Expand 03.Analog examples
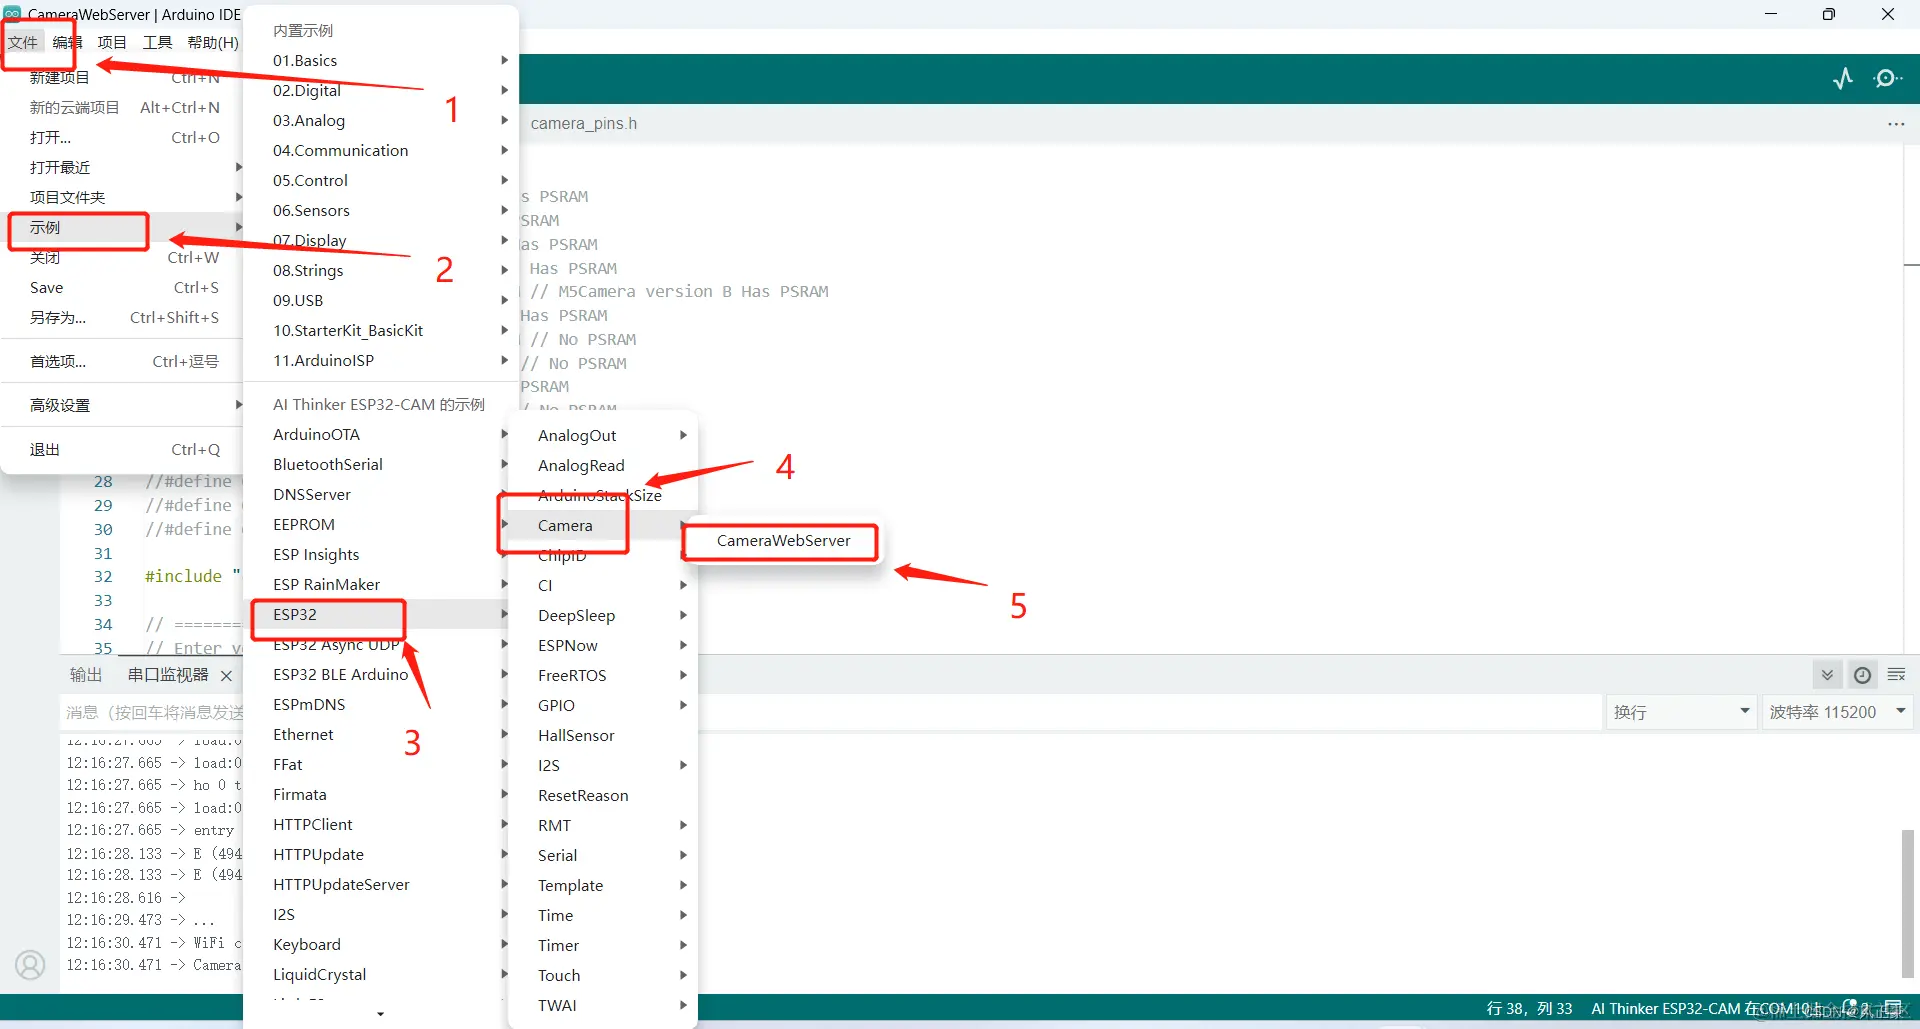1920x1029 pixels. (381, 120)
